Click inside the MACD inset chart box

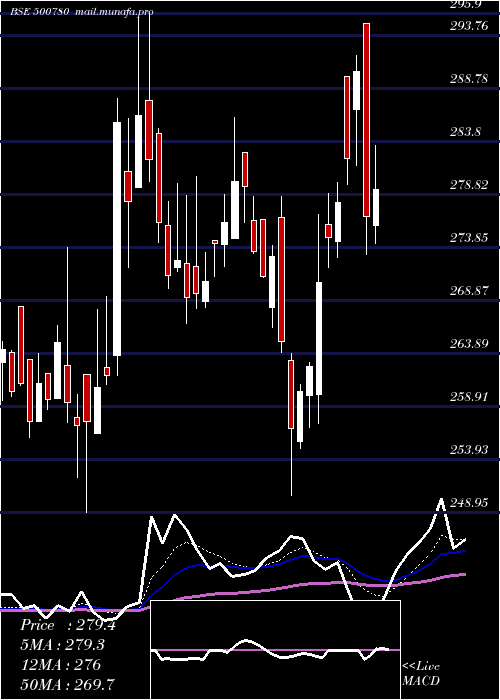pos(275,650)
